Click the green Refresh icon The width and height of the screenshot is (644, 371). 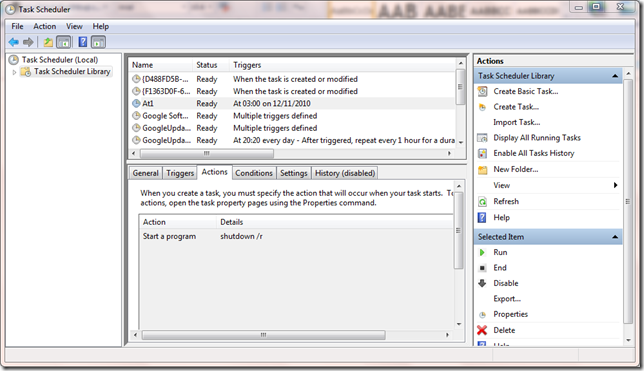(x=483, y=201)
